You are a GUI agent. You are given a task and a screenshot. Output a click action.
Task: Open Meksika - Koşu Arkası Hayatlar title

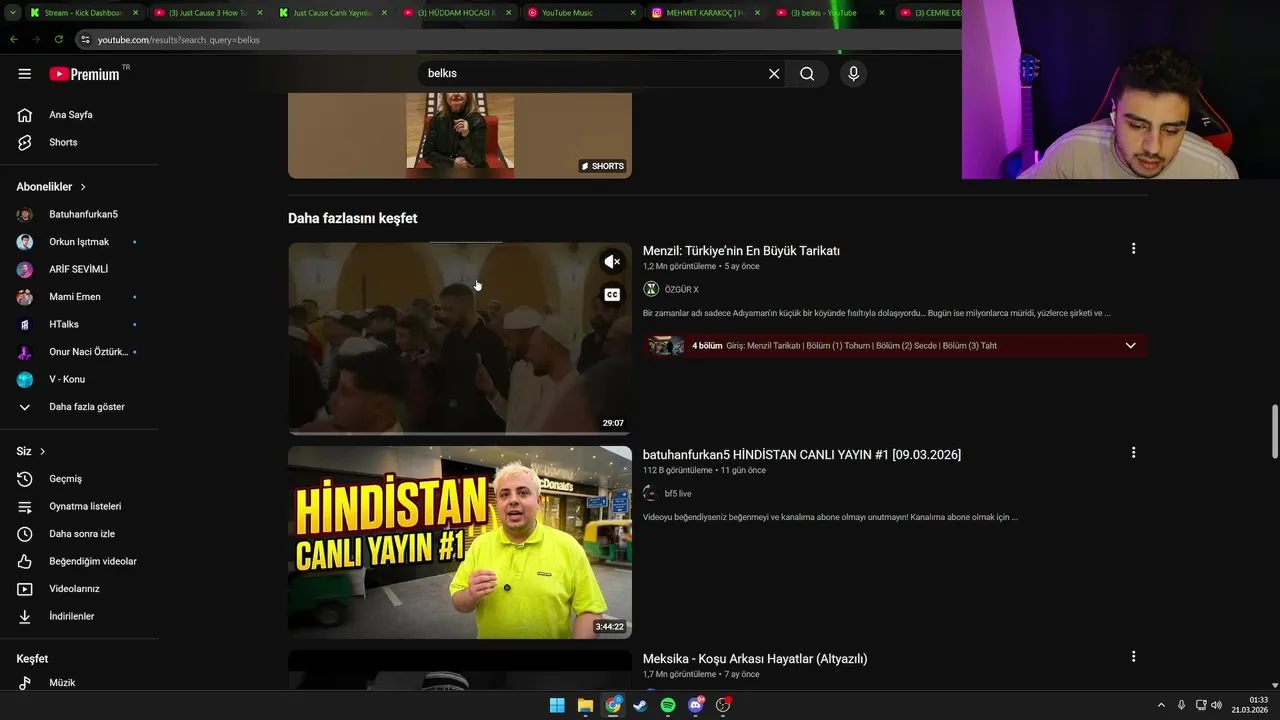(755, 659)
